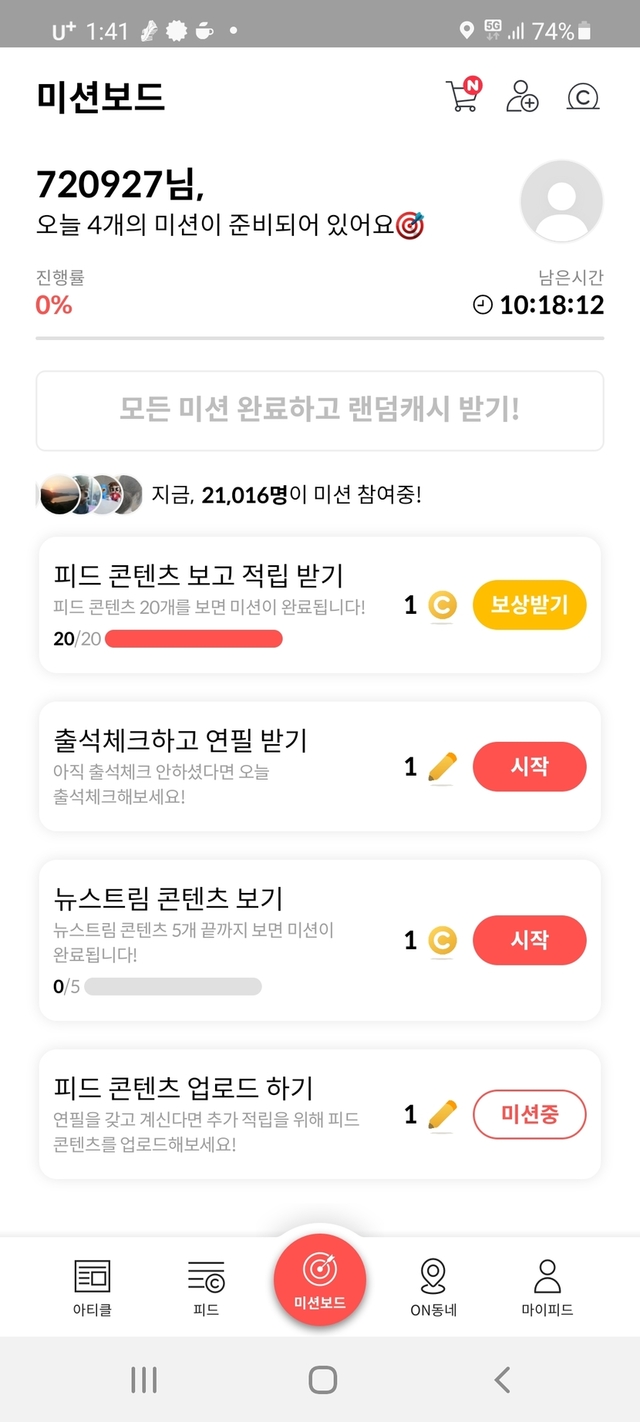Tap the add friend icon
This screenshot has height=1422, width=640.
(x=522, y=96)
